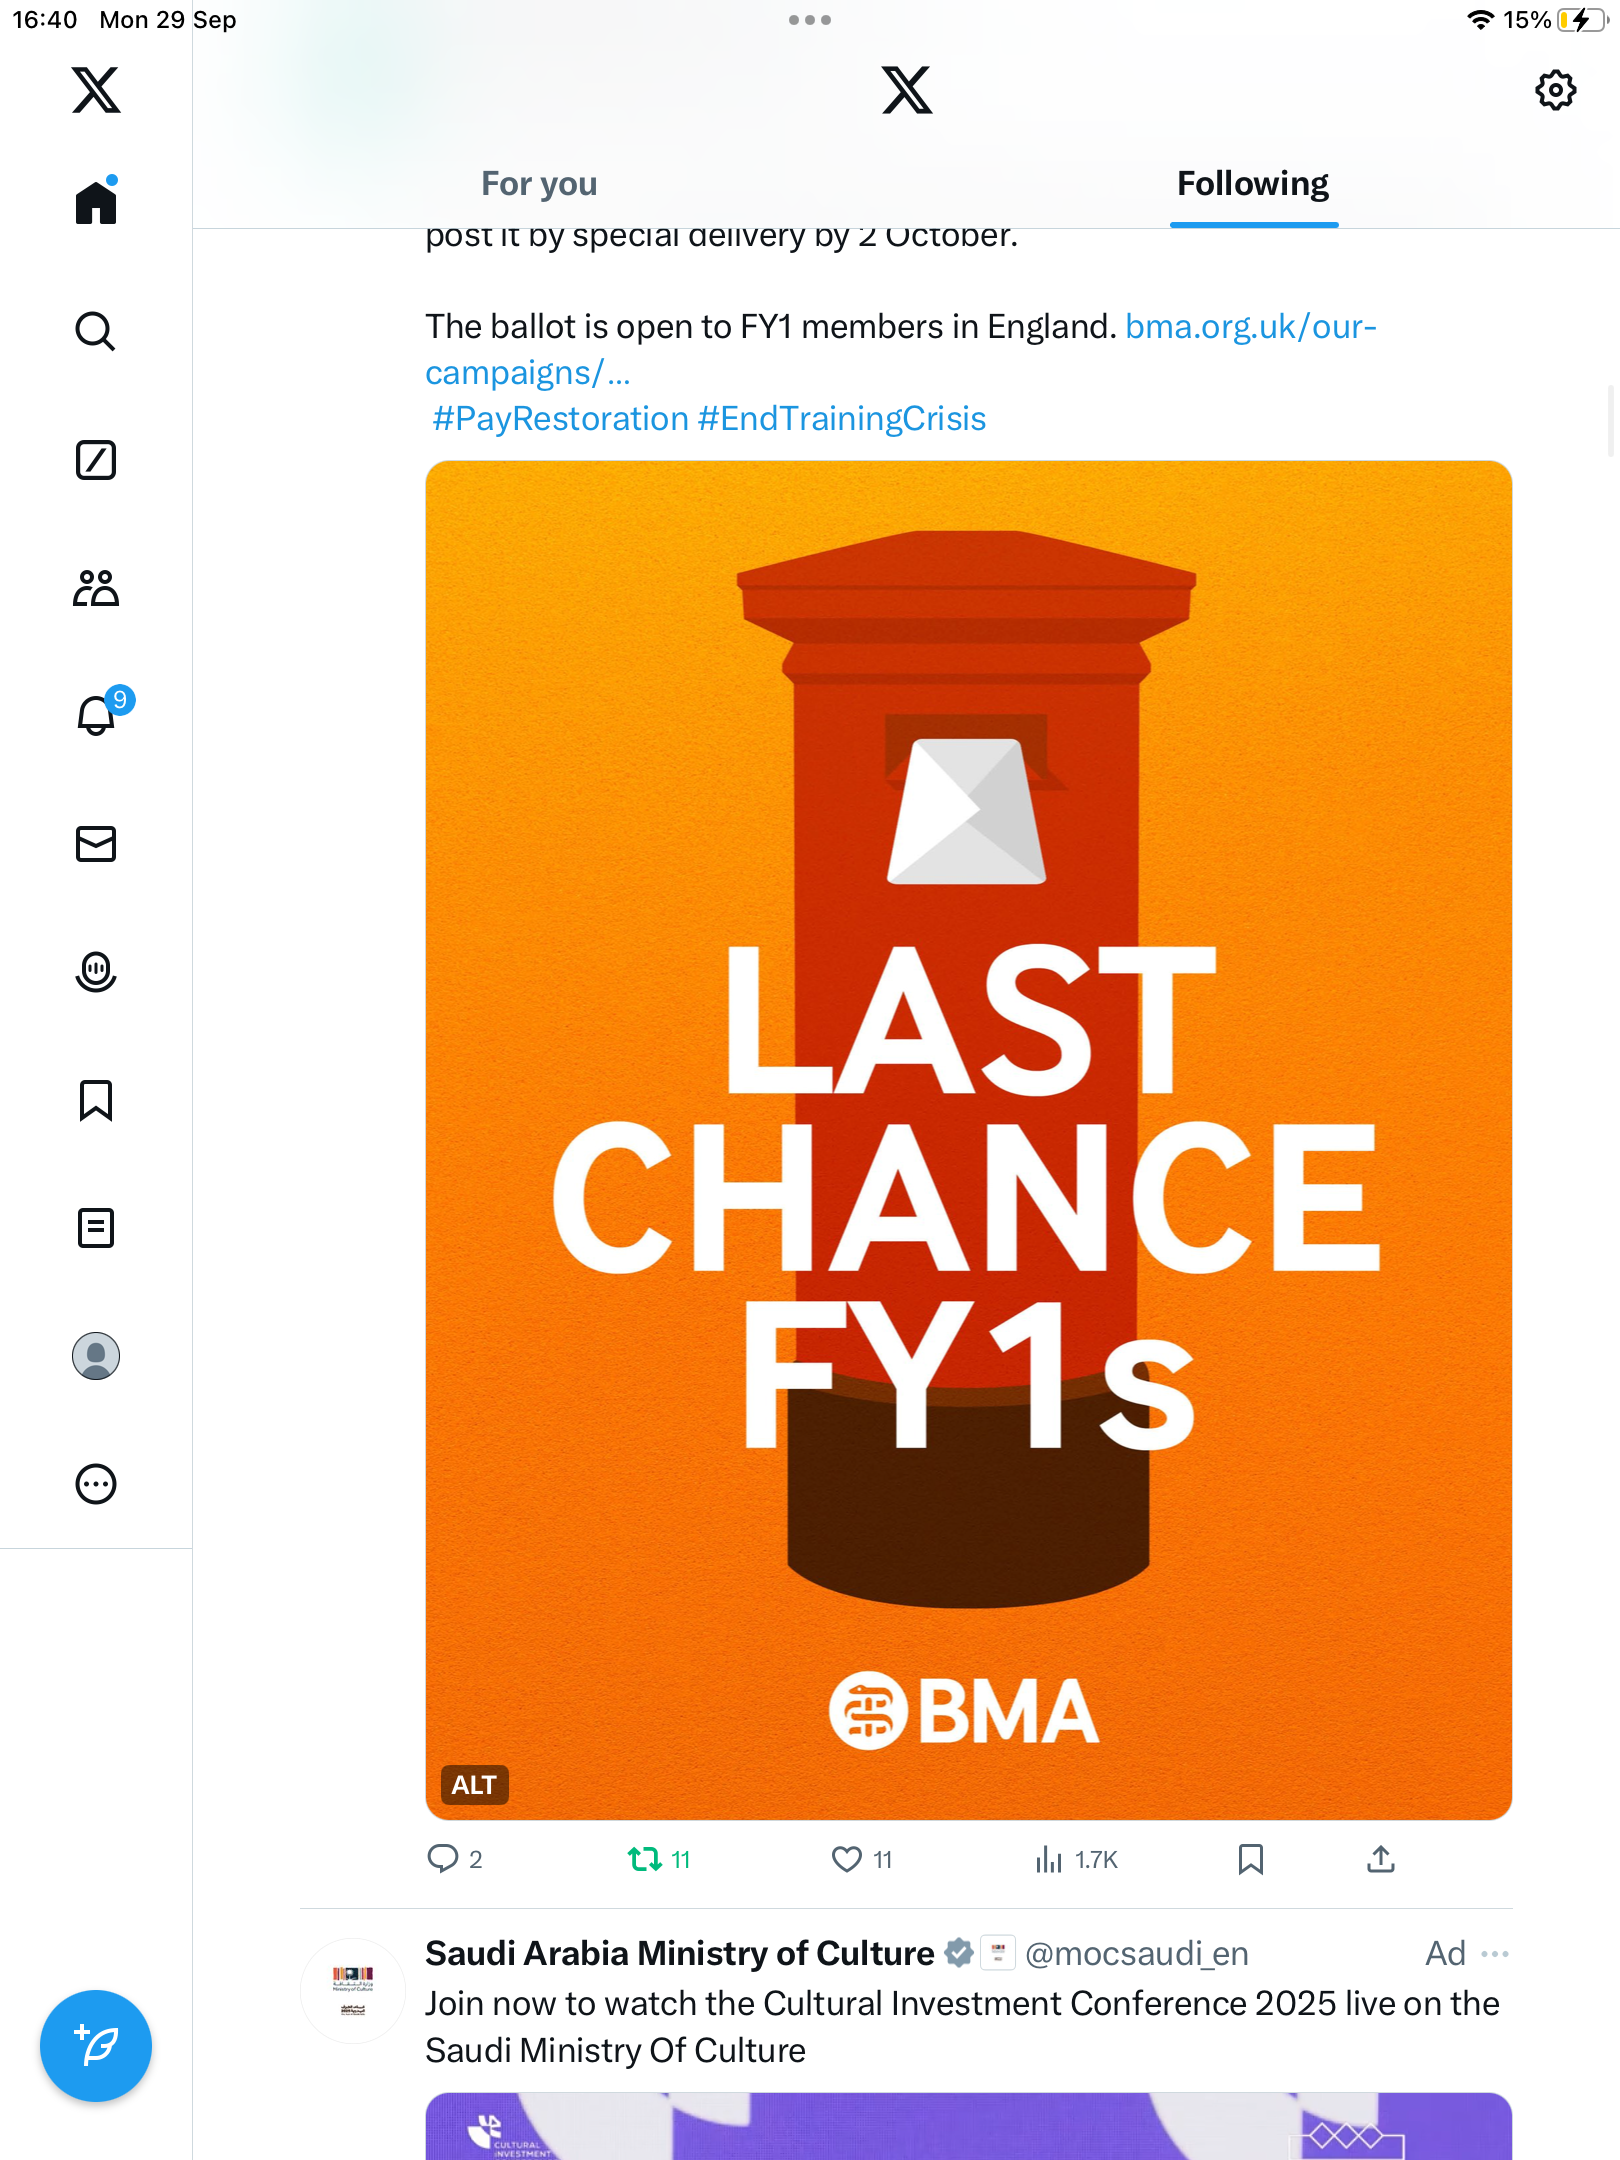1620x2160 pixels.
Task: Open the profile avatar in sidebar
Action: 96,1356
